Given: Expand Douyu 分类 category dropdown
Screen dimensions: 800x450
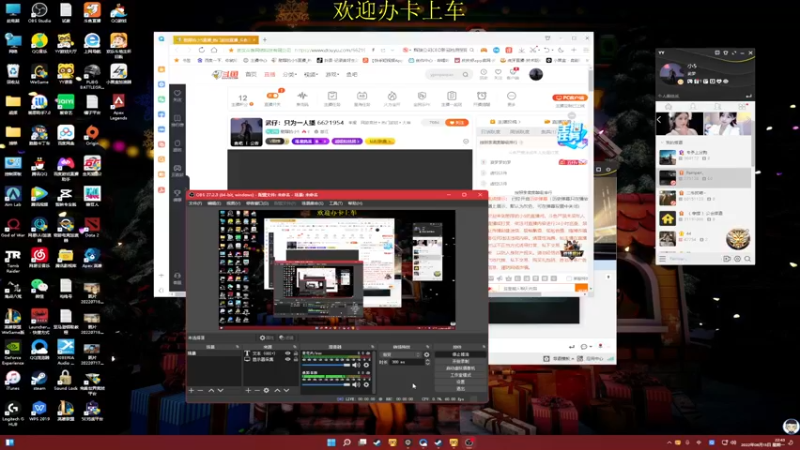Looking at the screenshot, I should pyautogui.click(x=289, y=74).
